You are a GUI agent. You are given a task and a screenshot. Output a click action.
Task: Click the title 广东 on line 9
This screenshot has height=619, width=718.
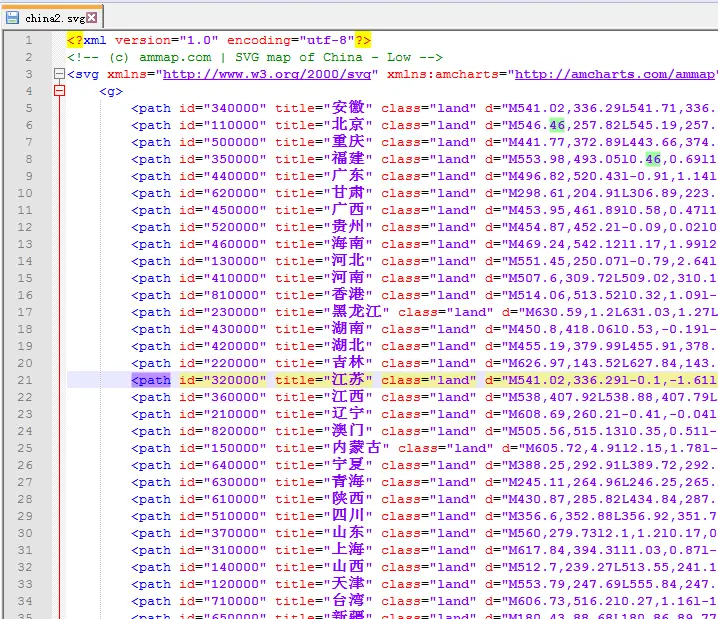tap(348, 175)
